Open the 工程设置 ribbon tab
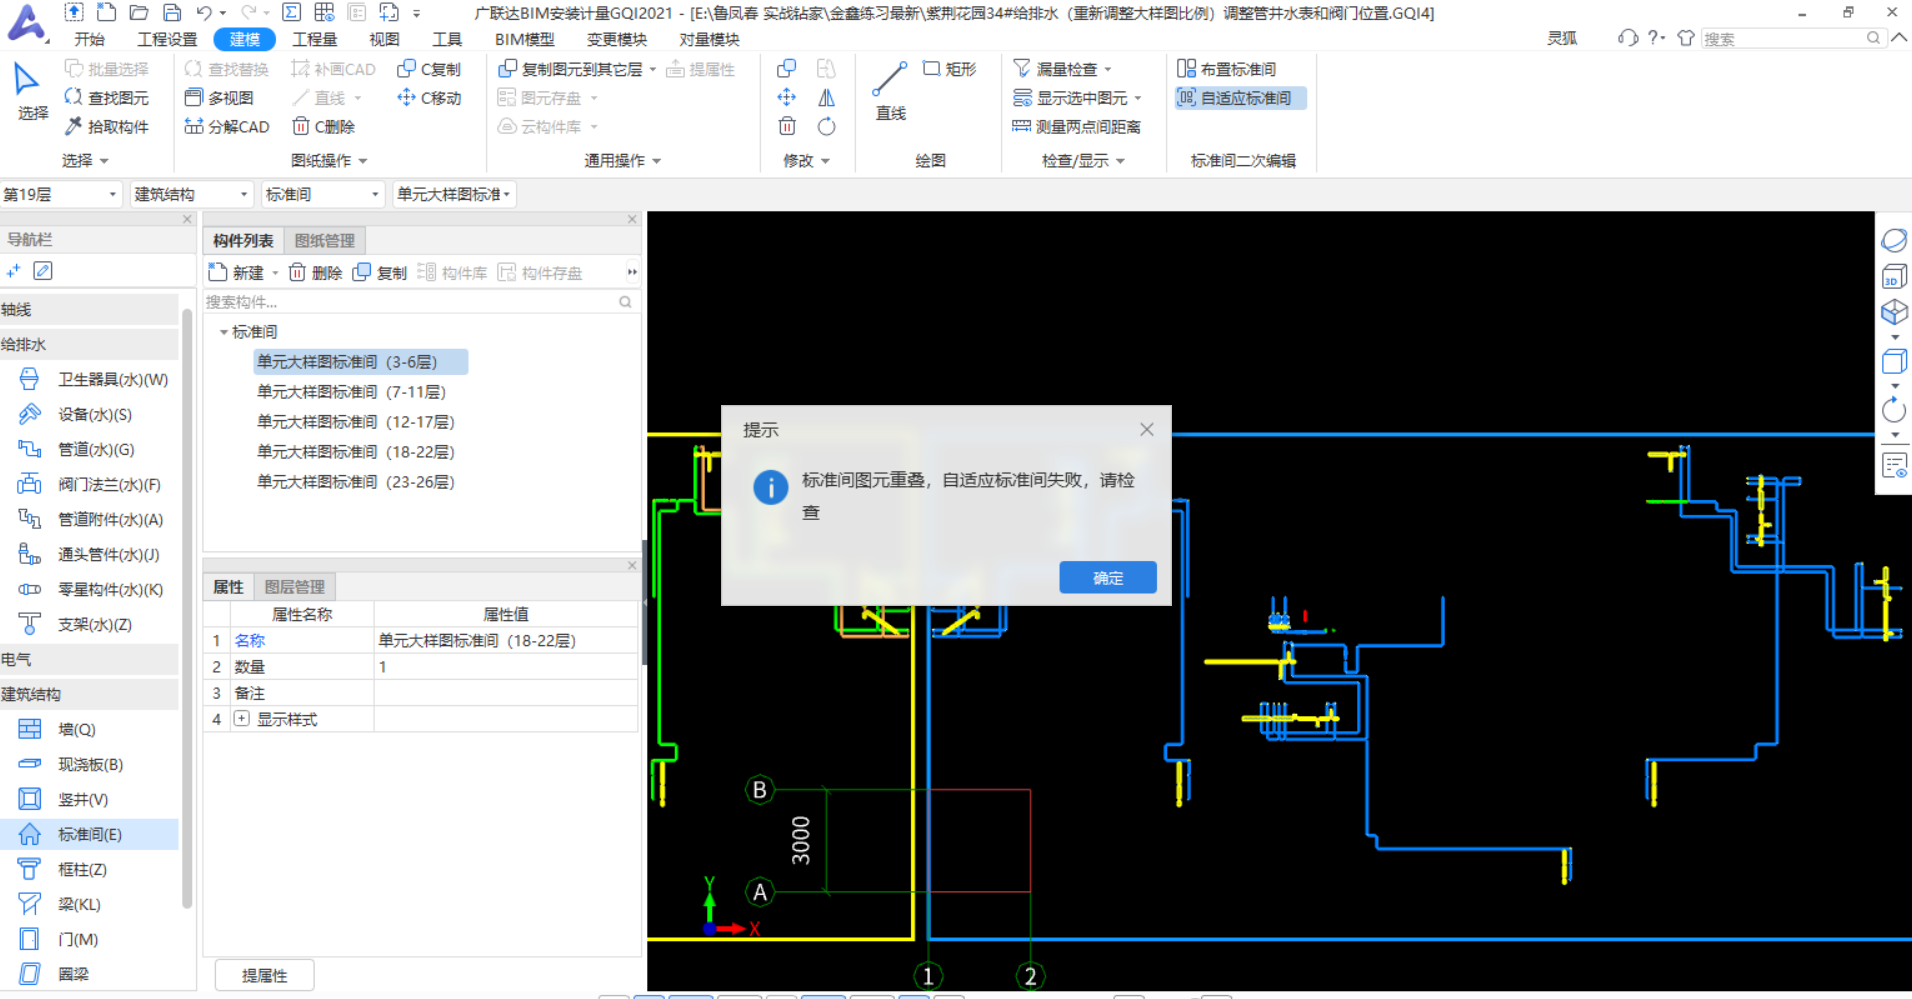1912x999 pixels. (167, 39)
